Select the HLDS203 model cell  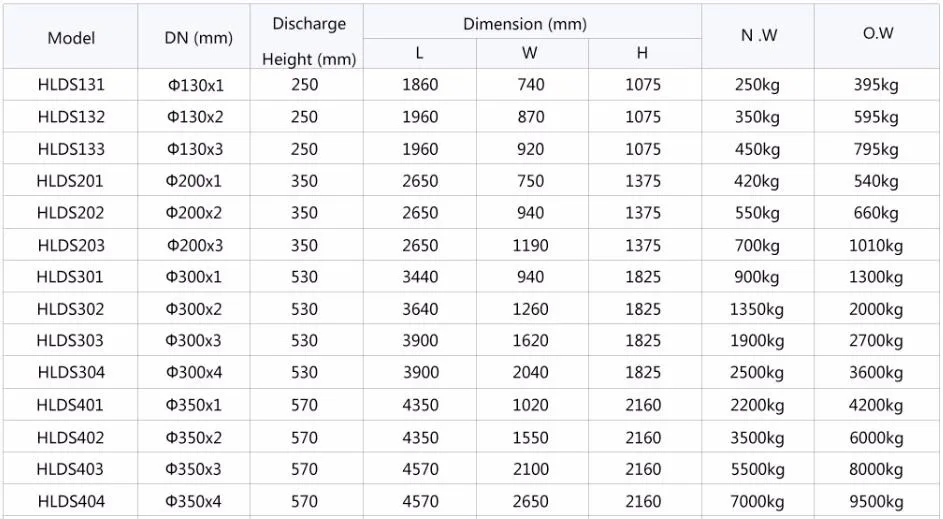(x=71, y=245)
